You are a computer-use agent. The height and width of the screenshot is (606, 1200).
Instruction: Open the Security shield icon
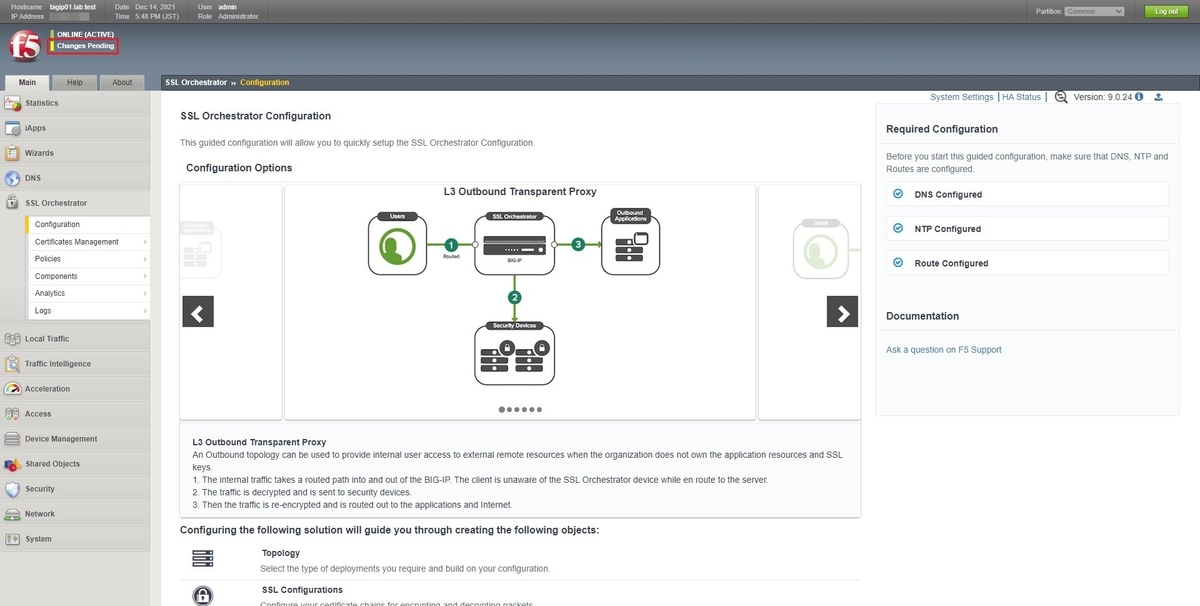point(11,489)
